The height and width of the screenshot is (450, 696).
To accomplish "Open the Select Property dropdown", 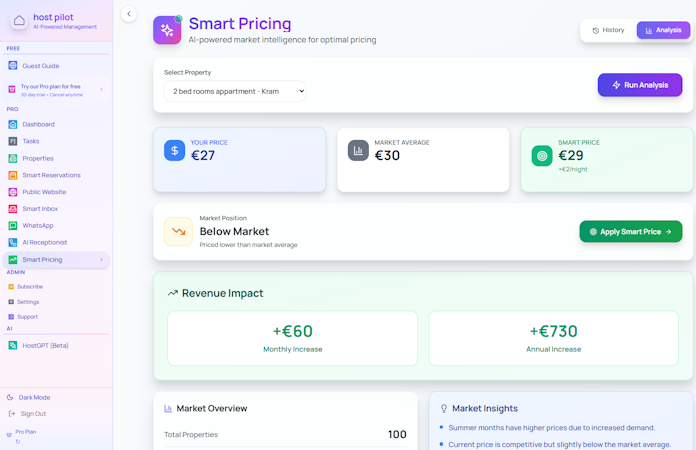I will [235, 91].
